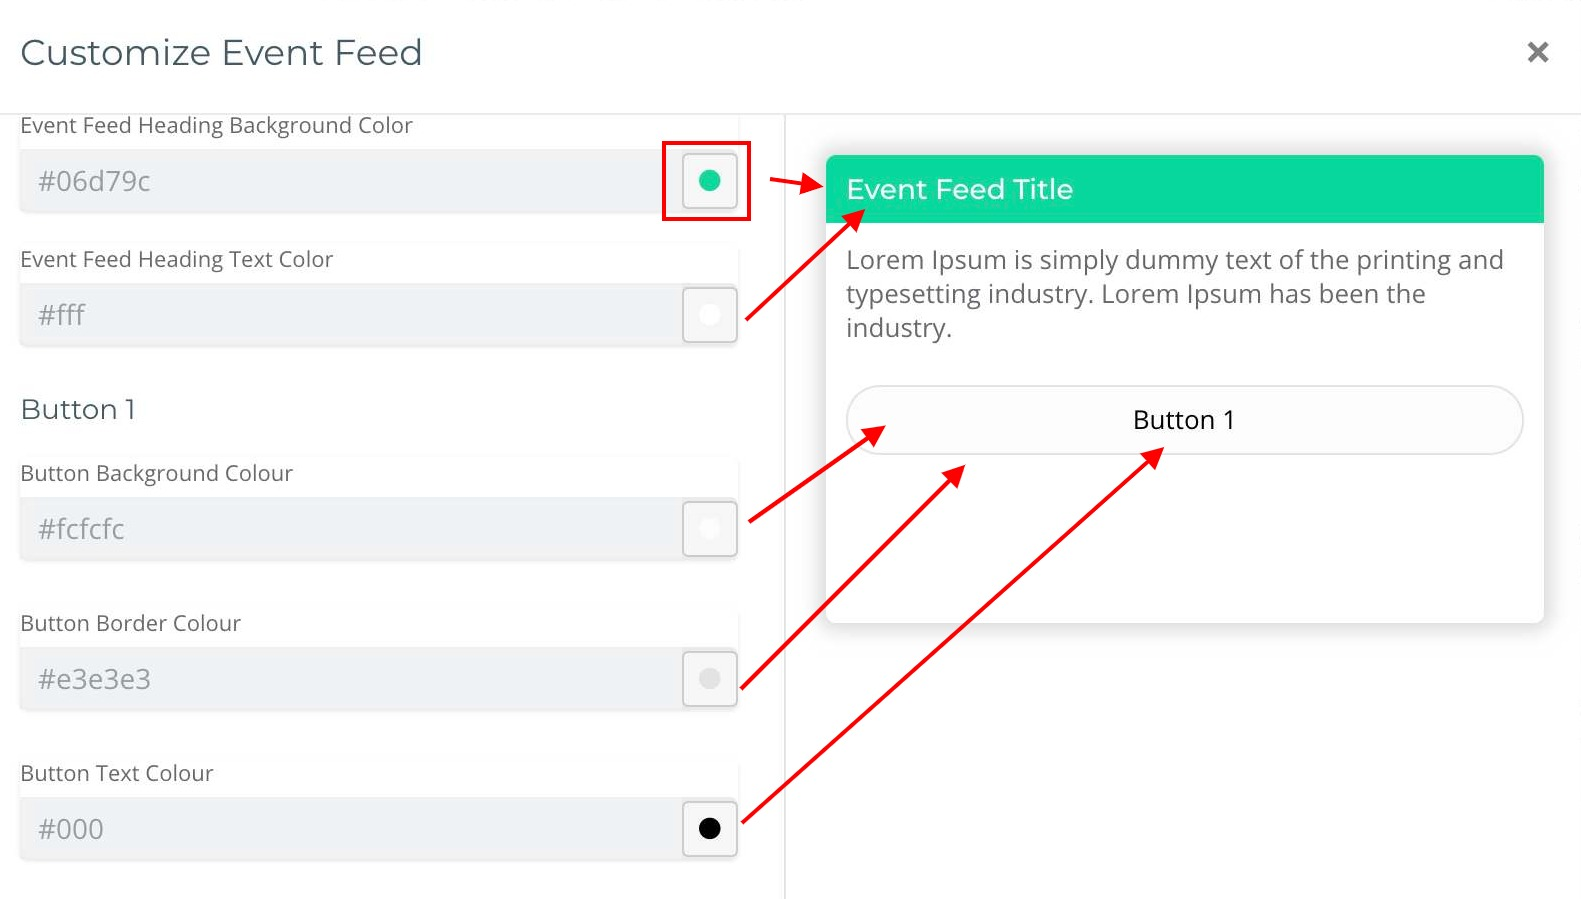1581x899 pixels.
Task: Click the green Event Feed Title header
Action: pos(1184,189)
